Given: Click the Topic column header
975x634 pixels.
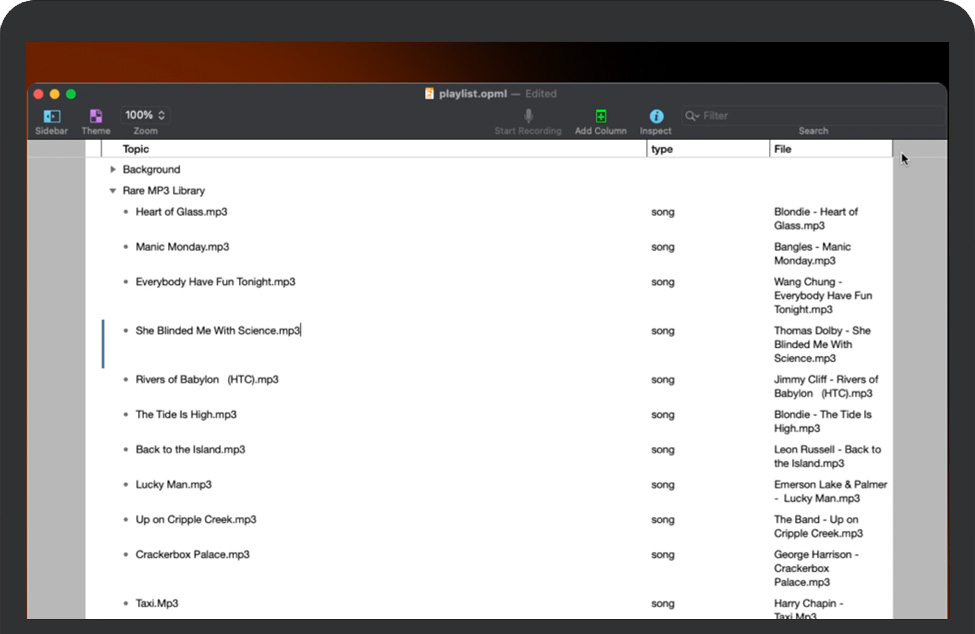Looking at the screenshot, I should coord(136,149).
